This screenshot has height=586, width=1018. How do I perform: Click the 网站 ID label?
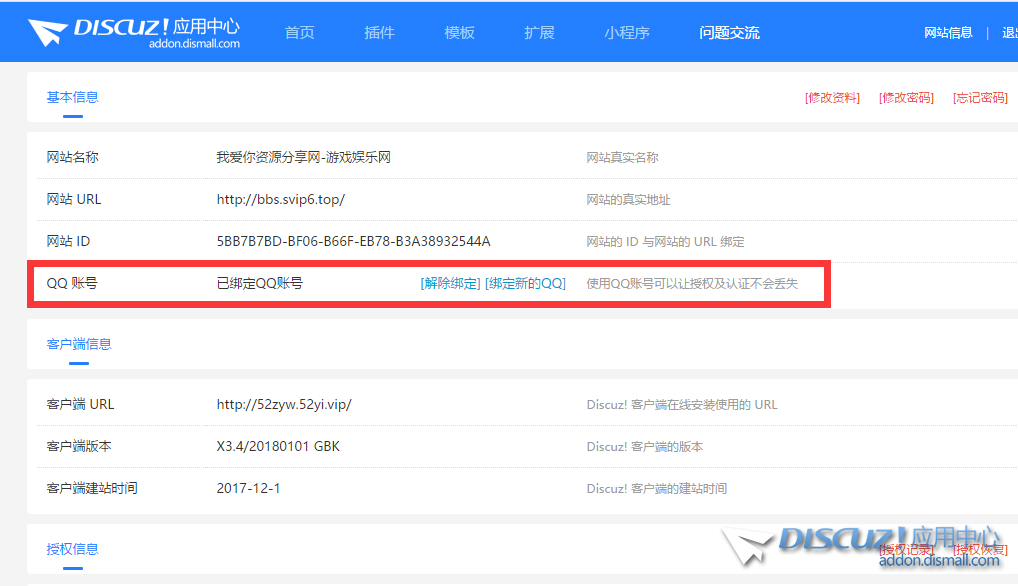(68, 241)
